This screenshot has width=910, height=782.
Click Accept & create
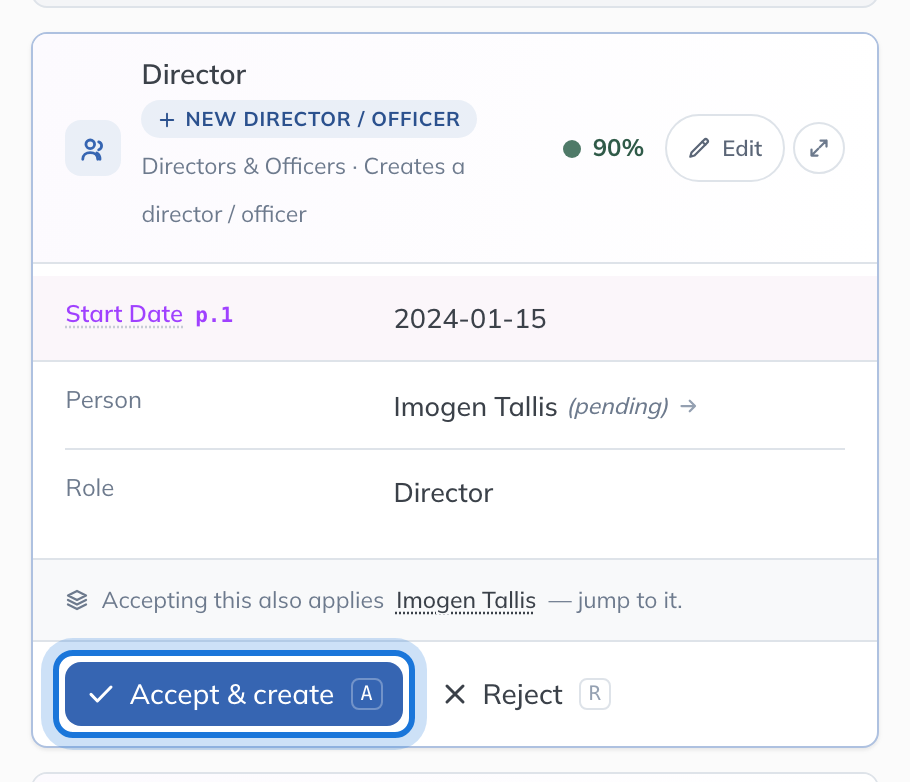pos(234,694)
